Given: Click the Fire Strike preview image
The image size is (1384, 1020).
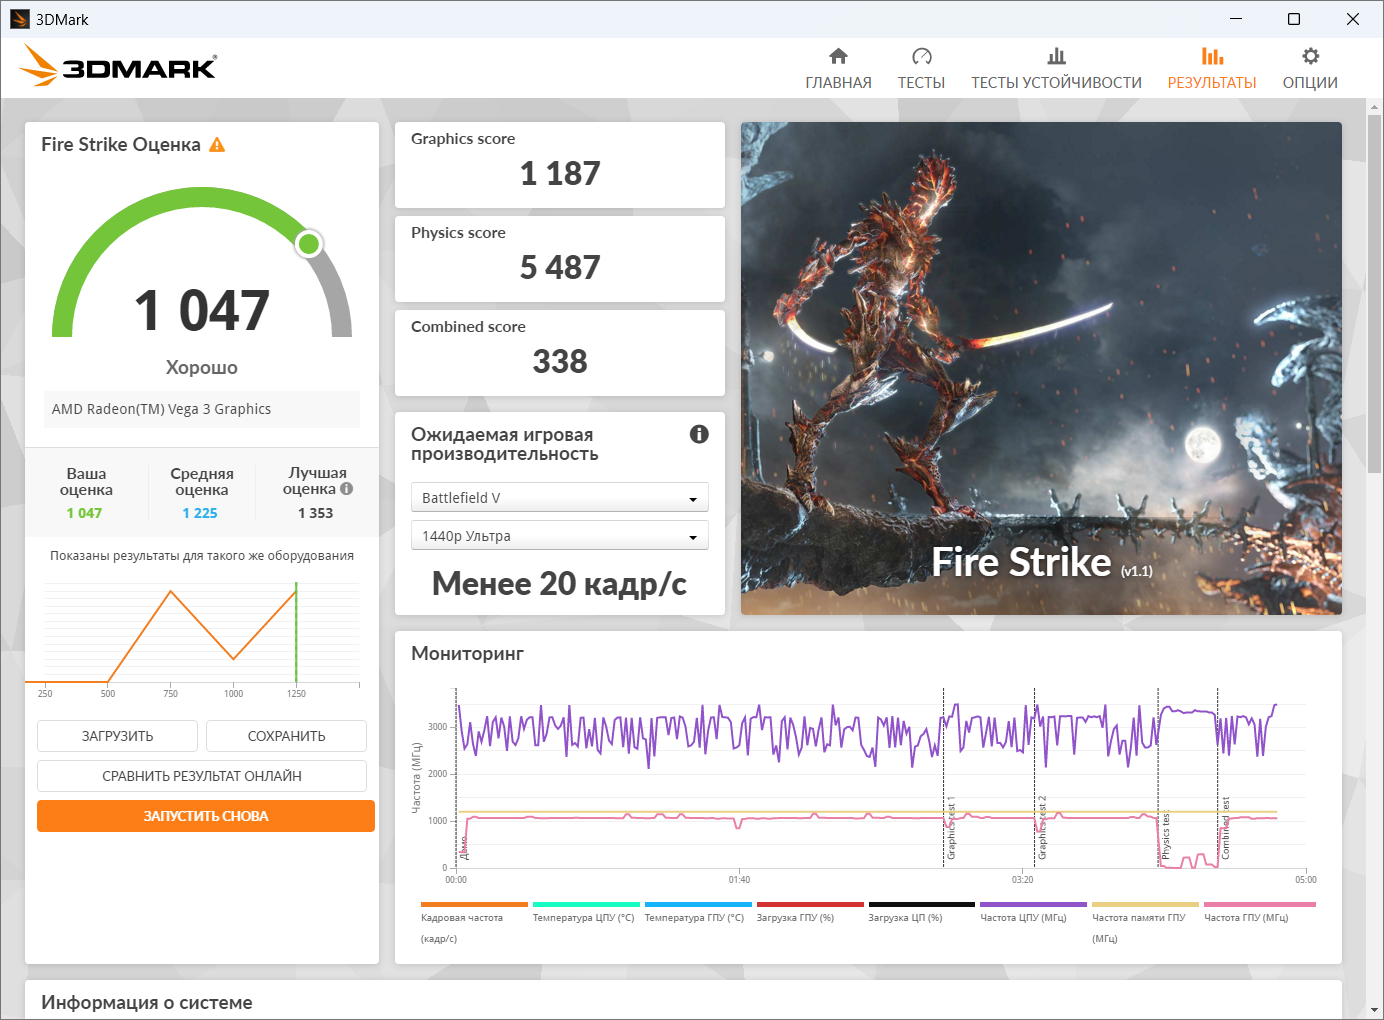Looking at the screenshot, I should 1041,368.
